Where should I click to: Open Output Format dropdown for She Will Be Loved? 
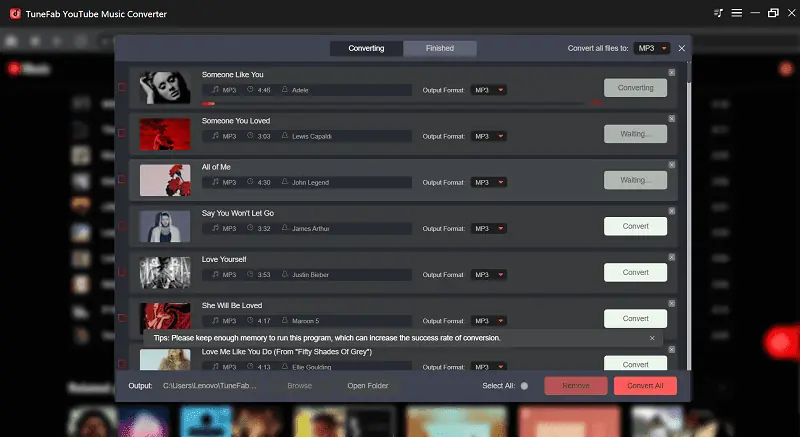[488, 321]
